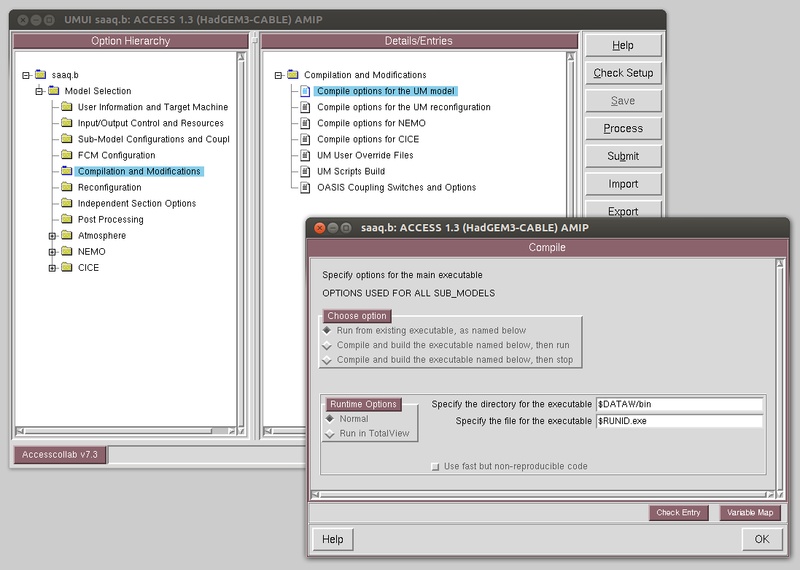800x570 pixels.
Task: Click the Variable Map button
Action: pos(750,512)
